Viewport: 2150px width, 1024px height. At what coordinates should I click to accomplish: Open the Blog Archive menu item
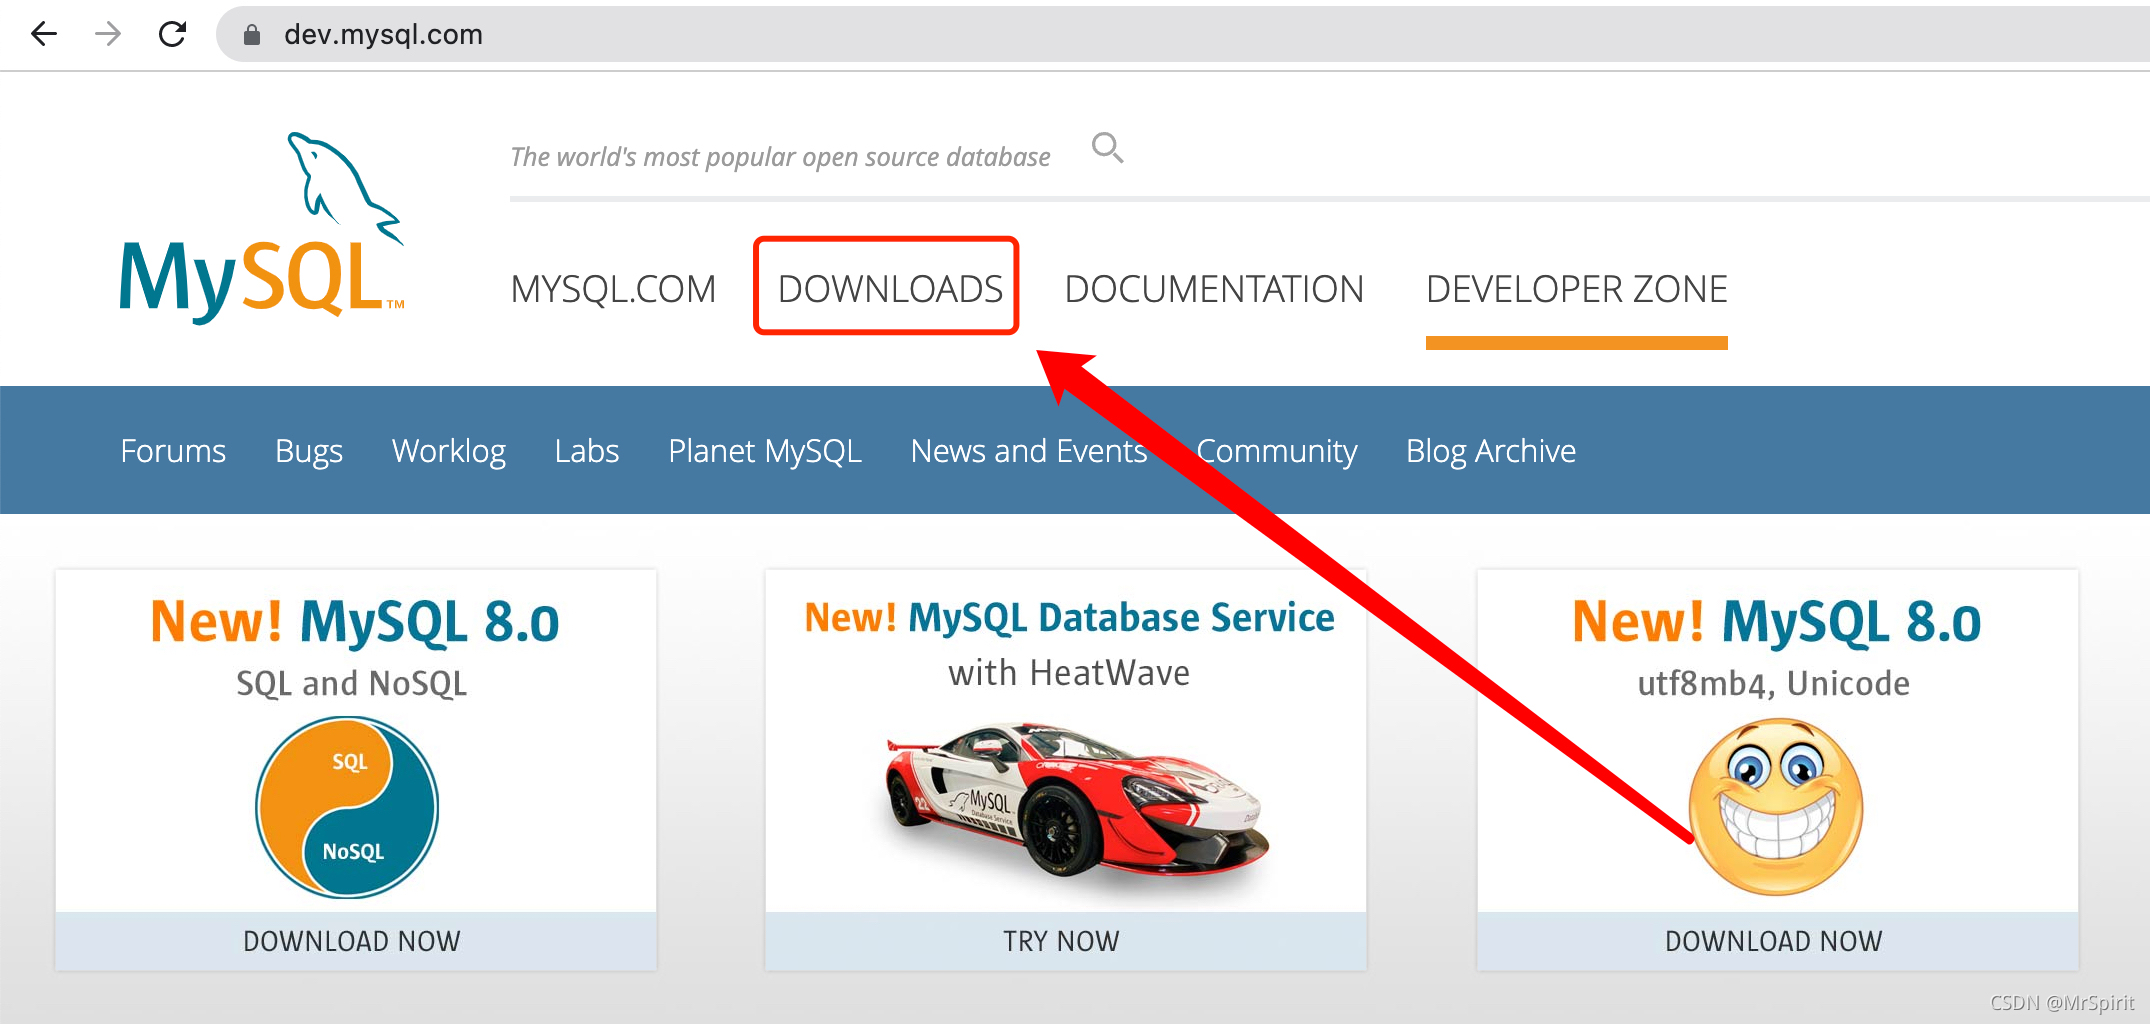click(1491, 451)
